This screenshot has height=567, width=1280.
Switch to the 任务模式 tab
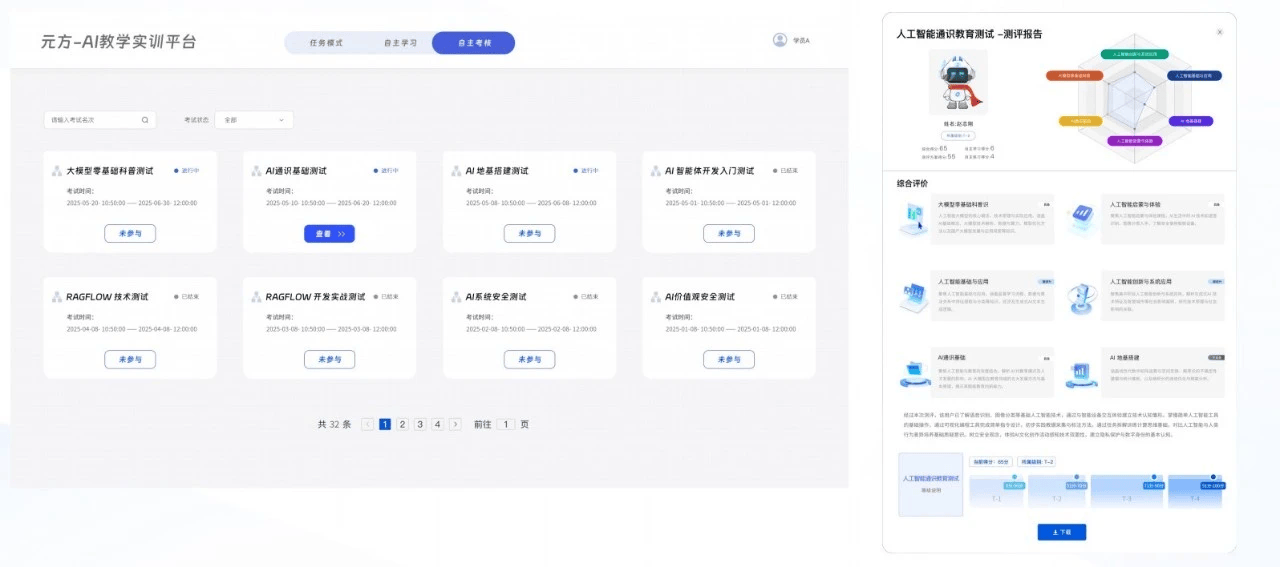click(x=326, y=43)
